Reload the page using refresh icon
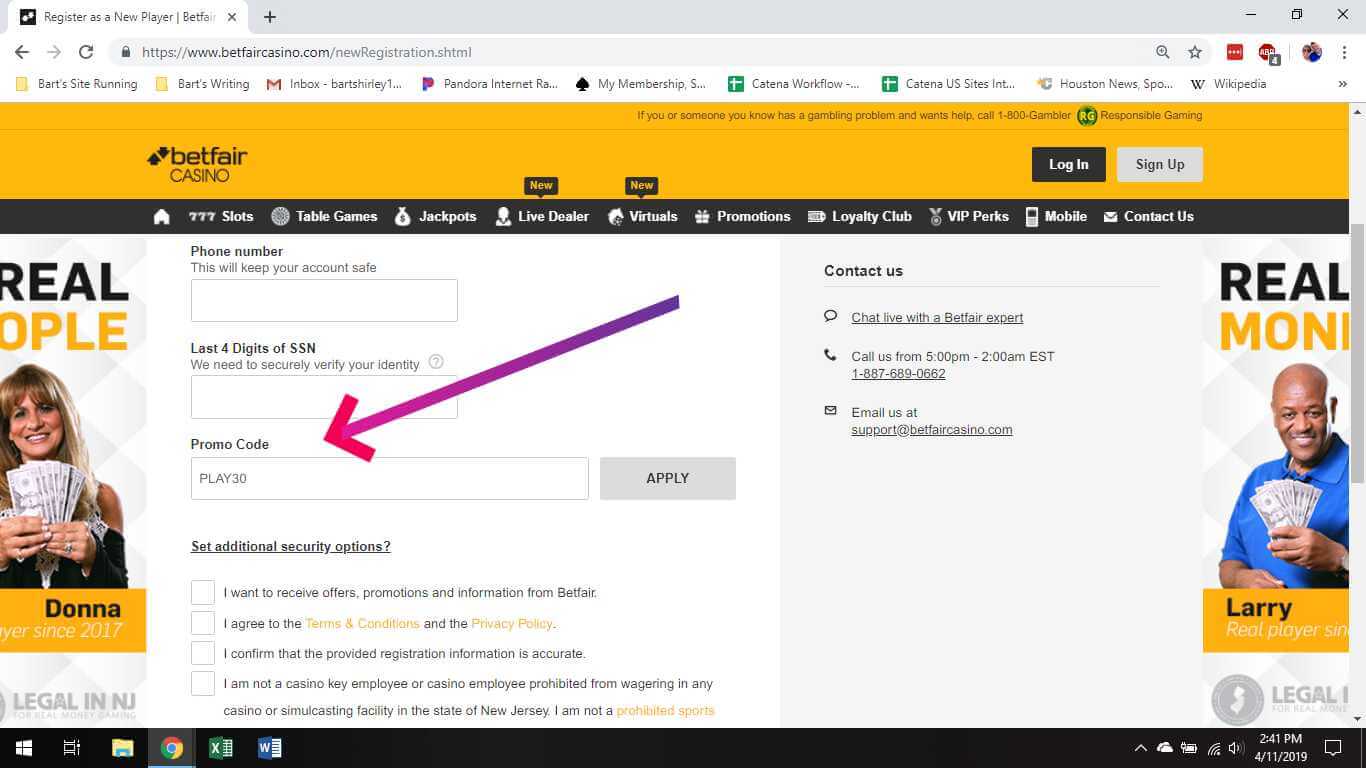Image resolution: width=1366 pixels, height=768 pixels. (x=86, y=52)
